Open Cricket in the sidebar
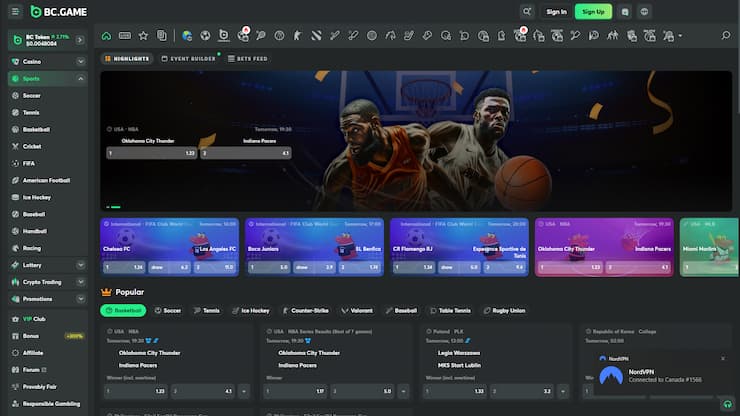Viewport: 740px width, 416px height. click(47, 147)
